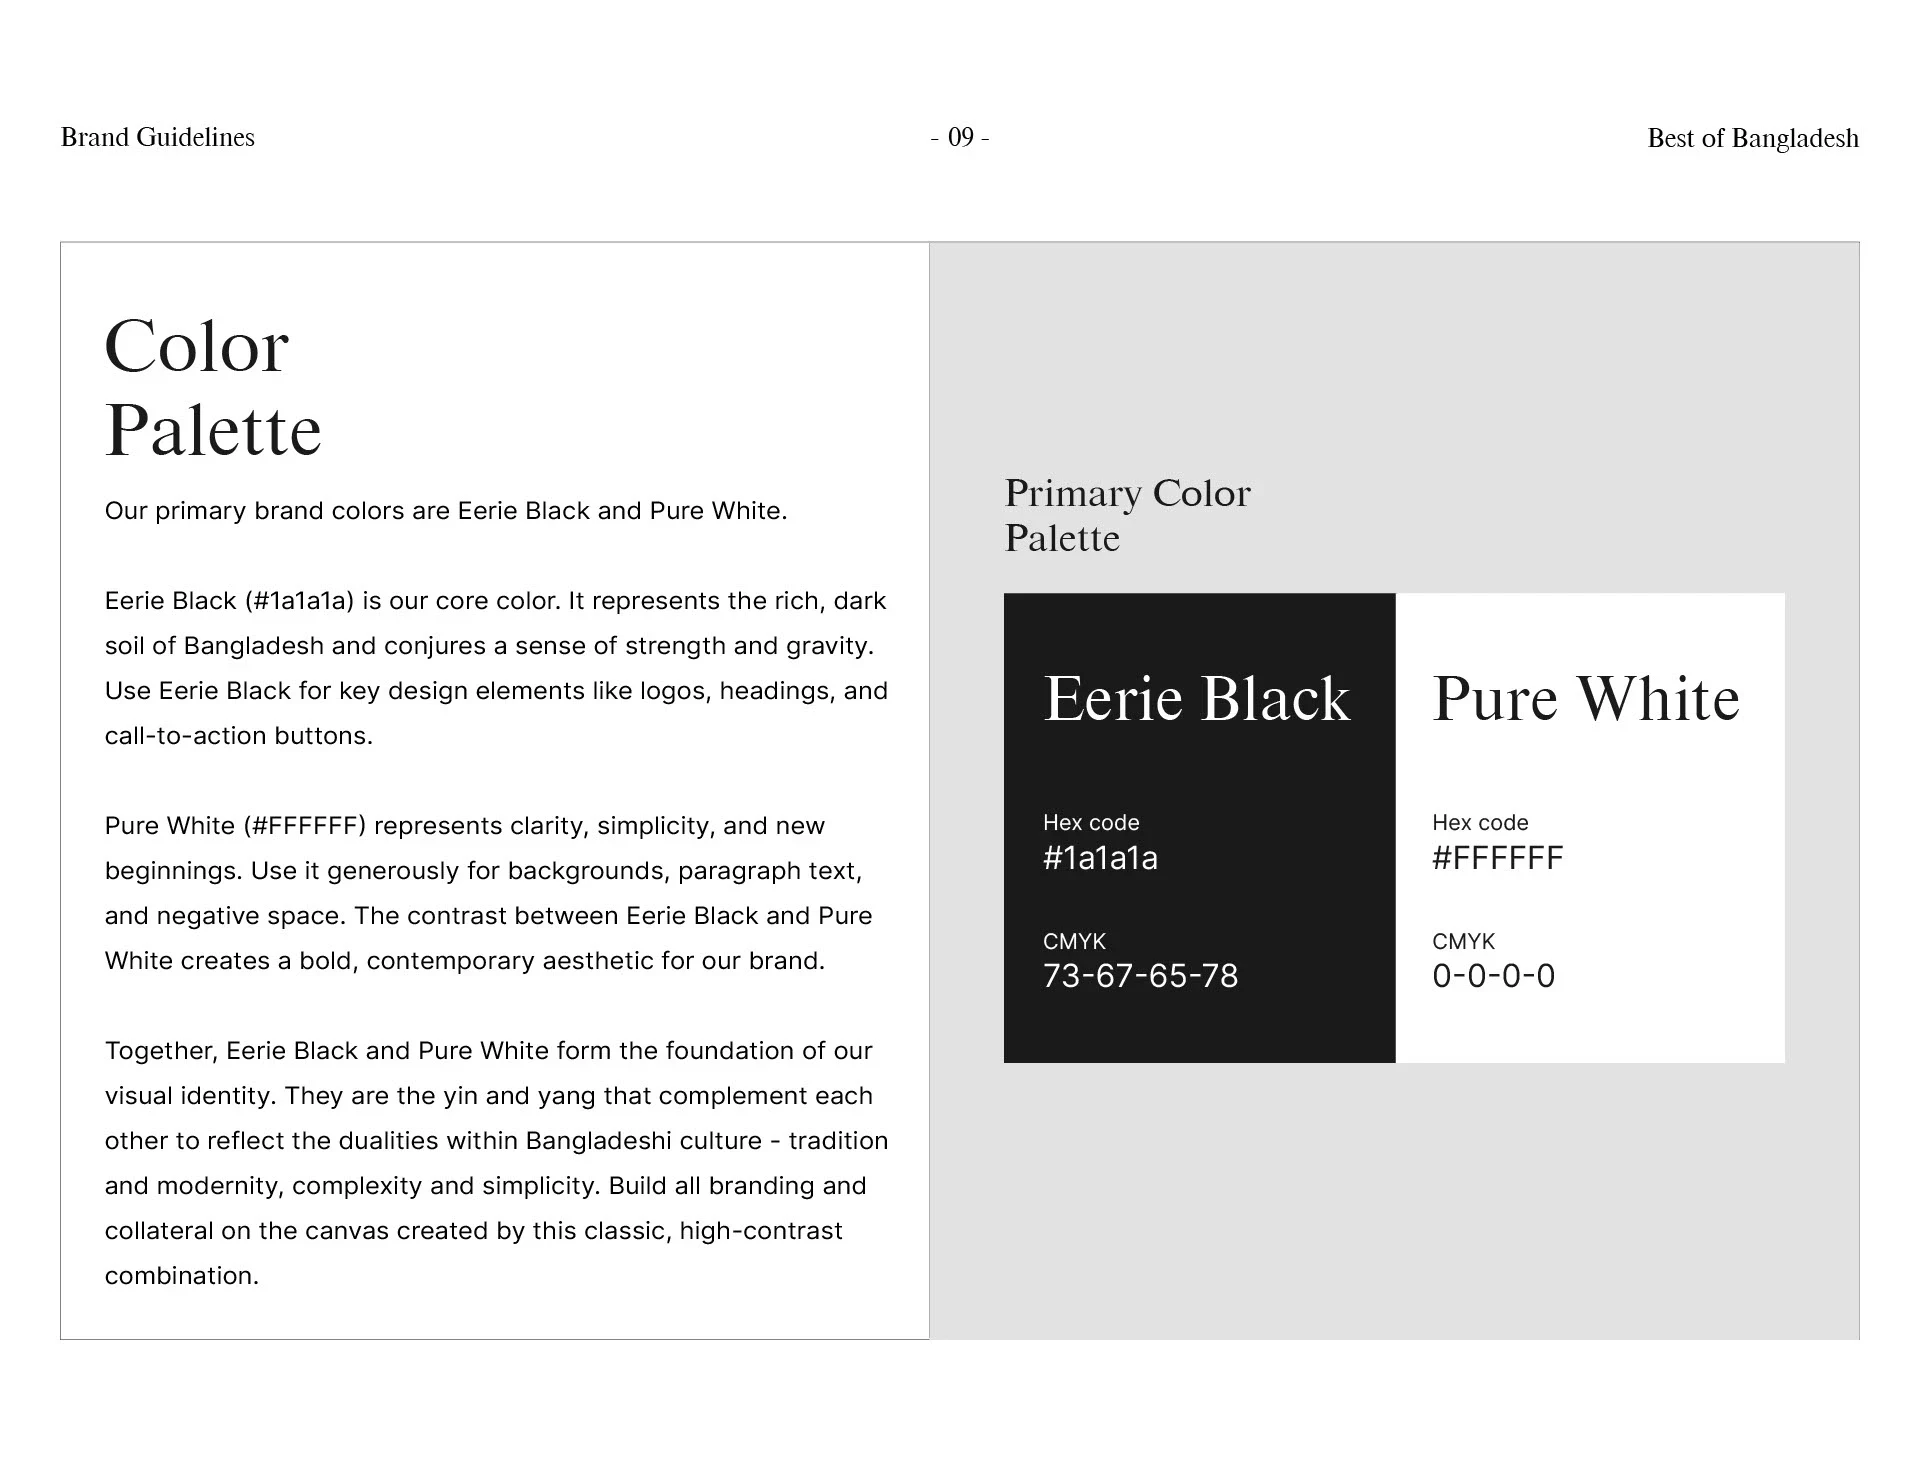Click the Hex code label in the white swatch
Screen dimensions: 1920x1483
point(1480,823)
